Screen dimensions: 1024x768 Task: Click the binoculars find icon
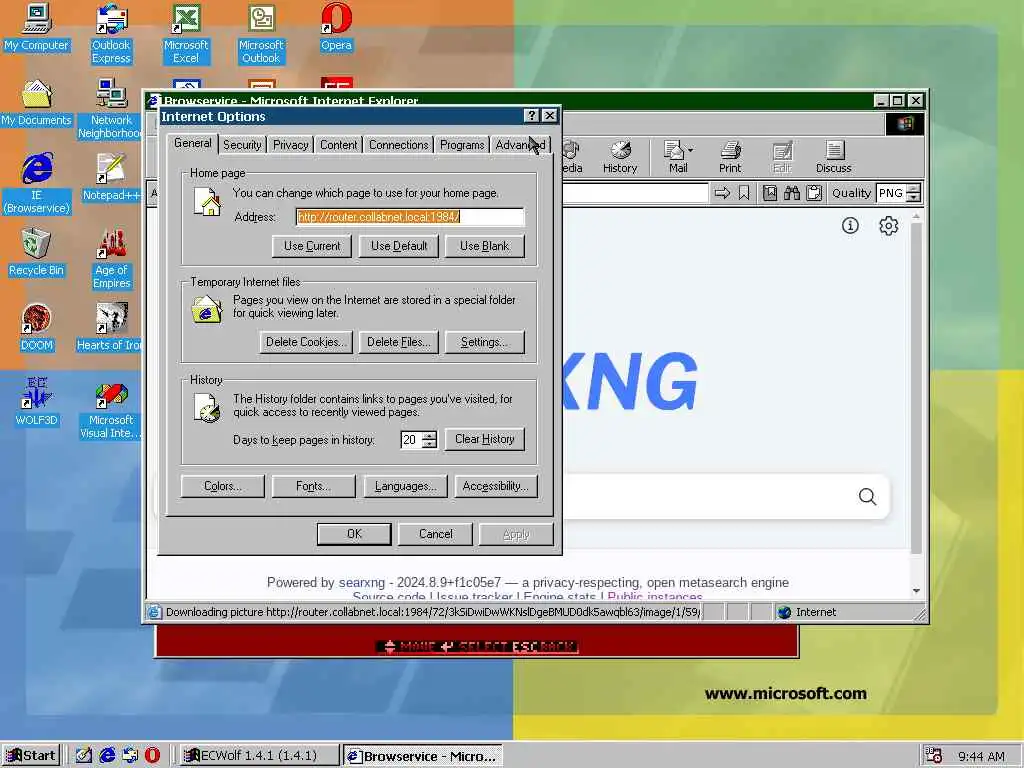(x=792, y=193)
